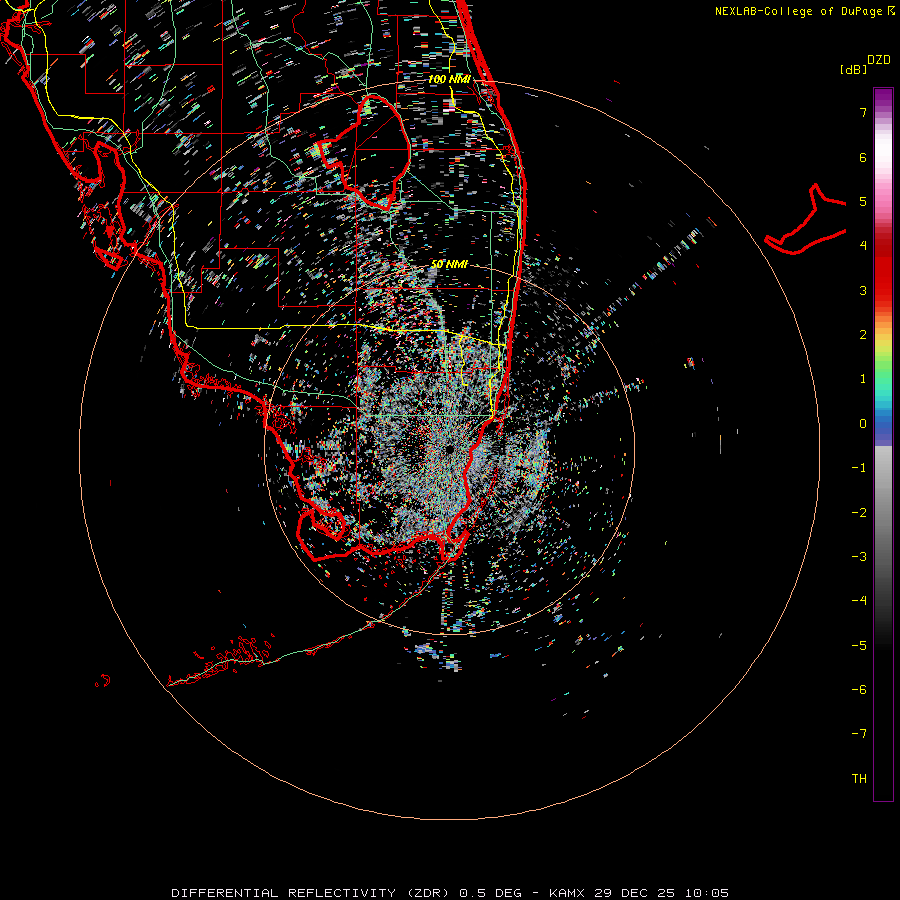
Task: Click the '-6' value on the color scale
Action: 859,690
